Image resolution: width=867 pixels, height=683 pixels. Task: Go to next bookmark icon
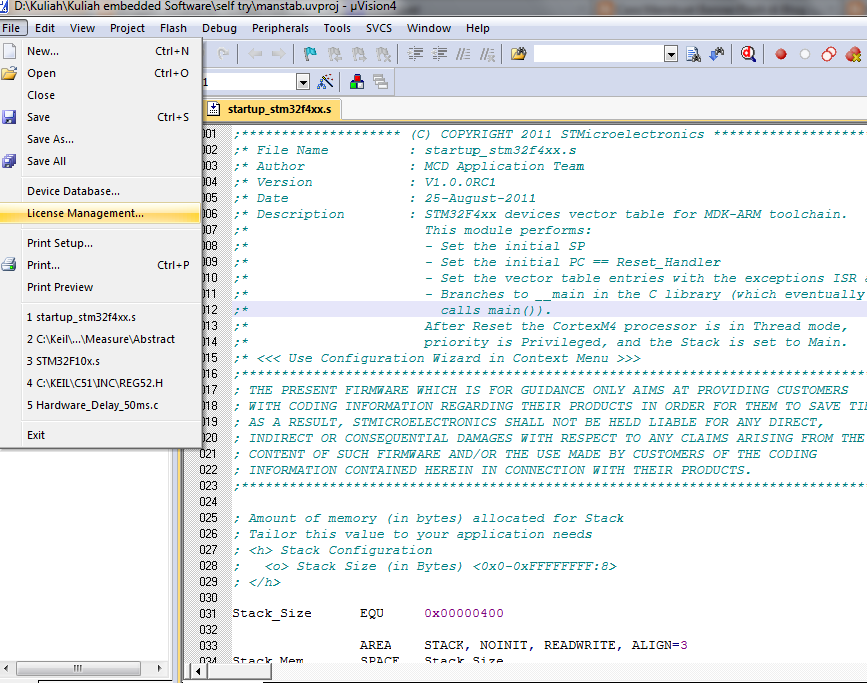coord(358,54)
